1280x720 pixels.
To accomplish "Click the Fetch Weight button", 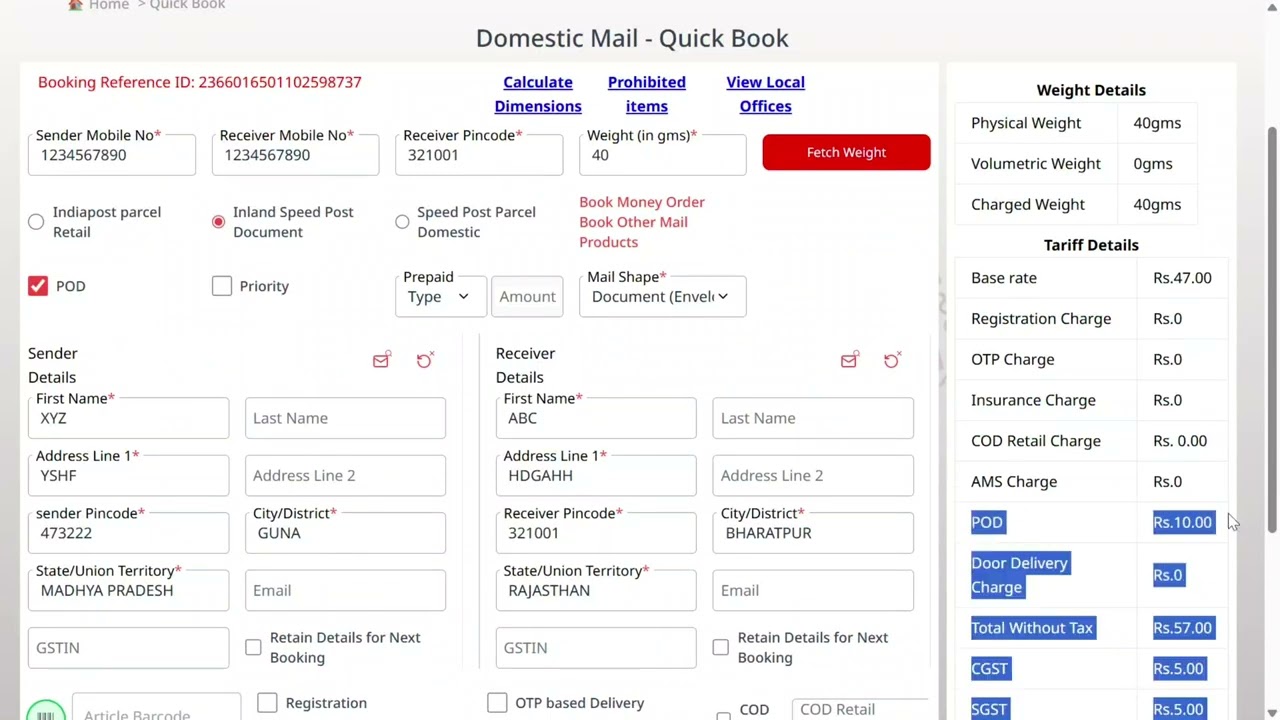I will click(846, 152).
